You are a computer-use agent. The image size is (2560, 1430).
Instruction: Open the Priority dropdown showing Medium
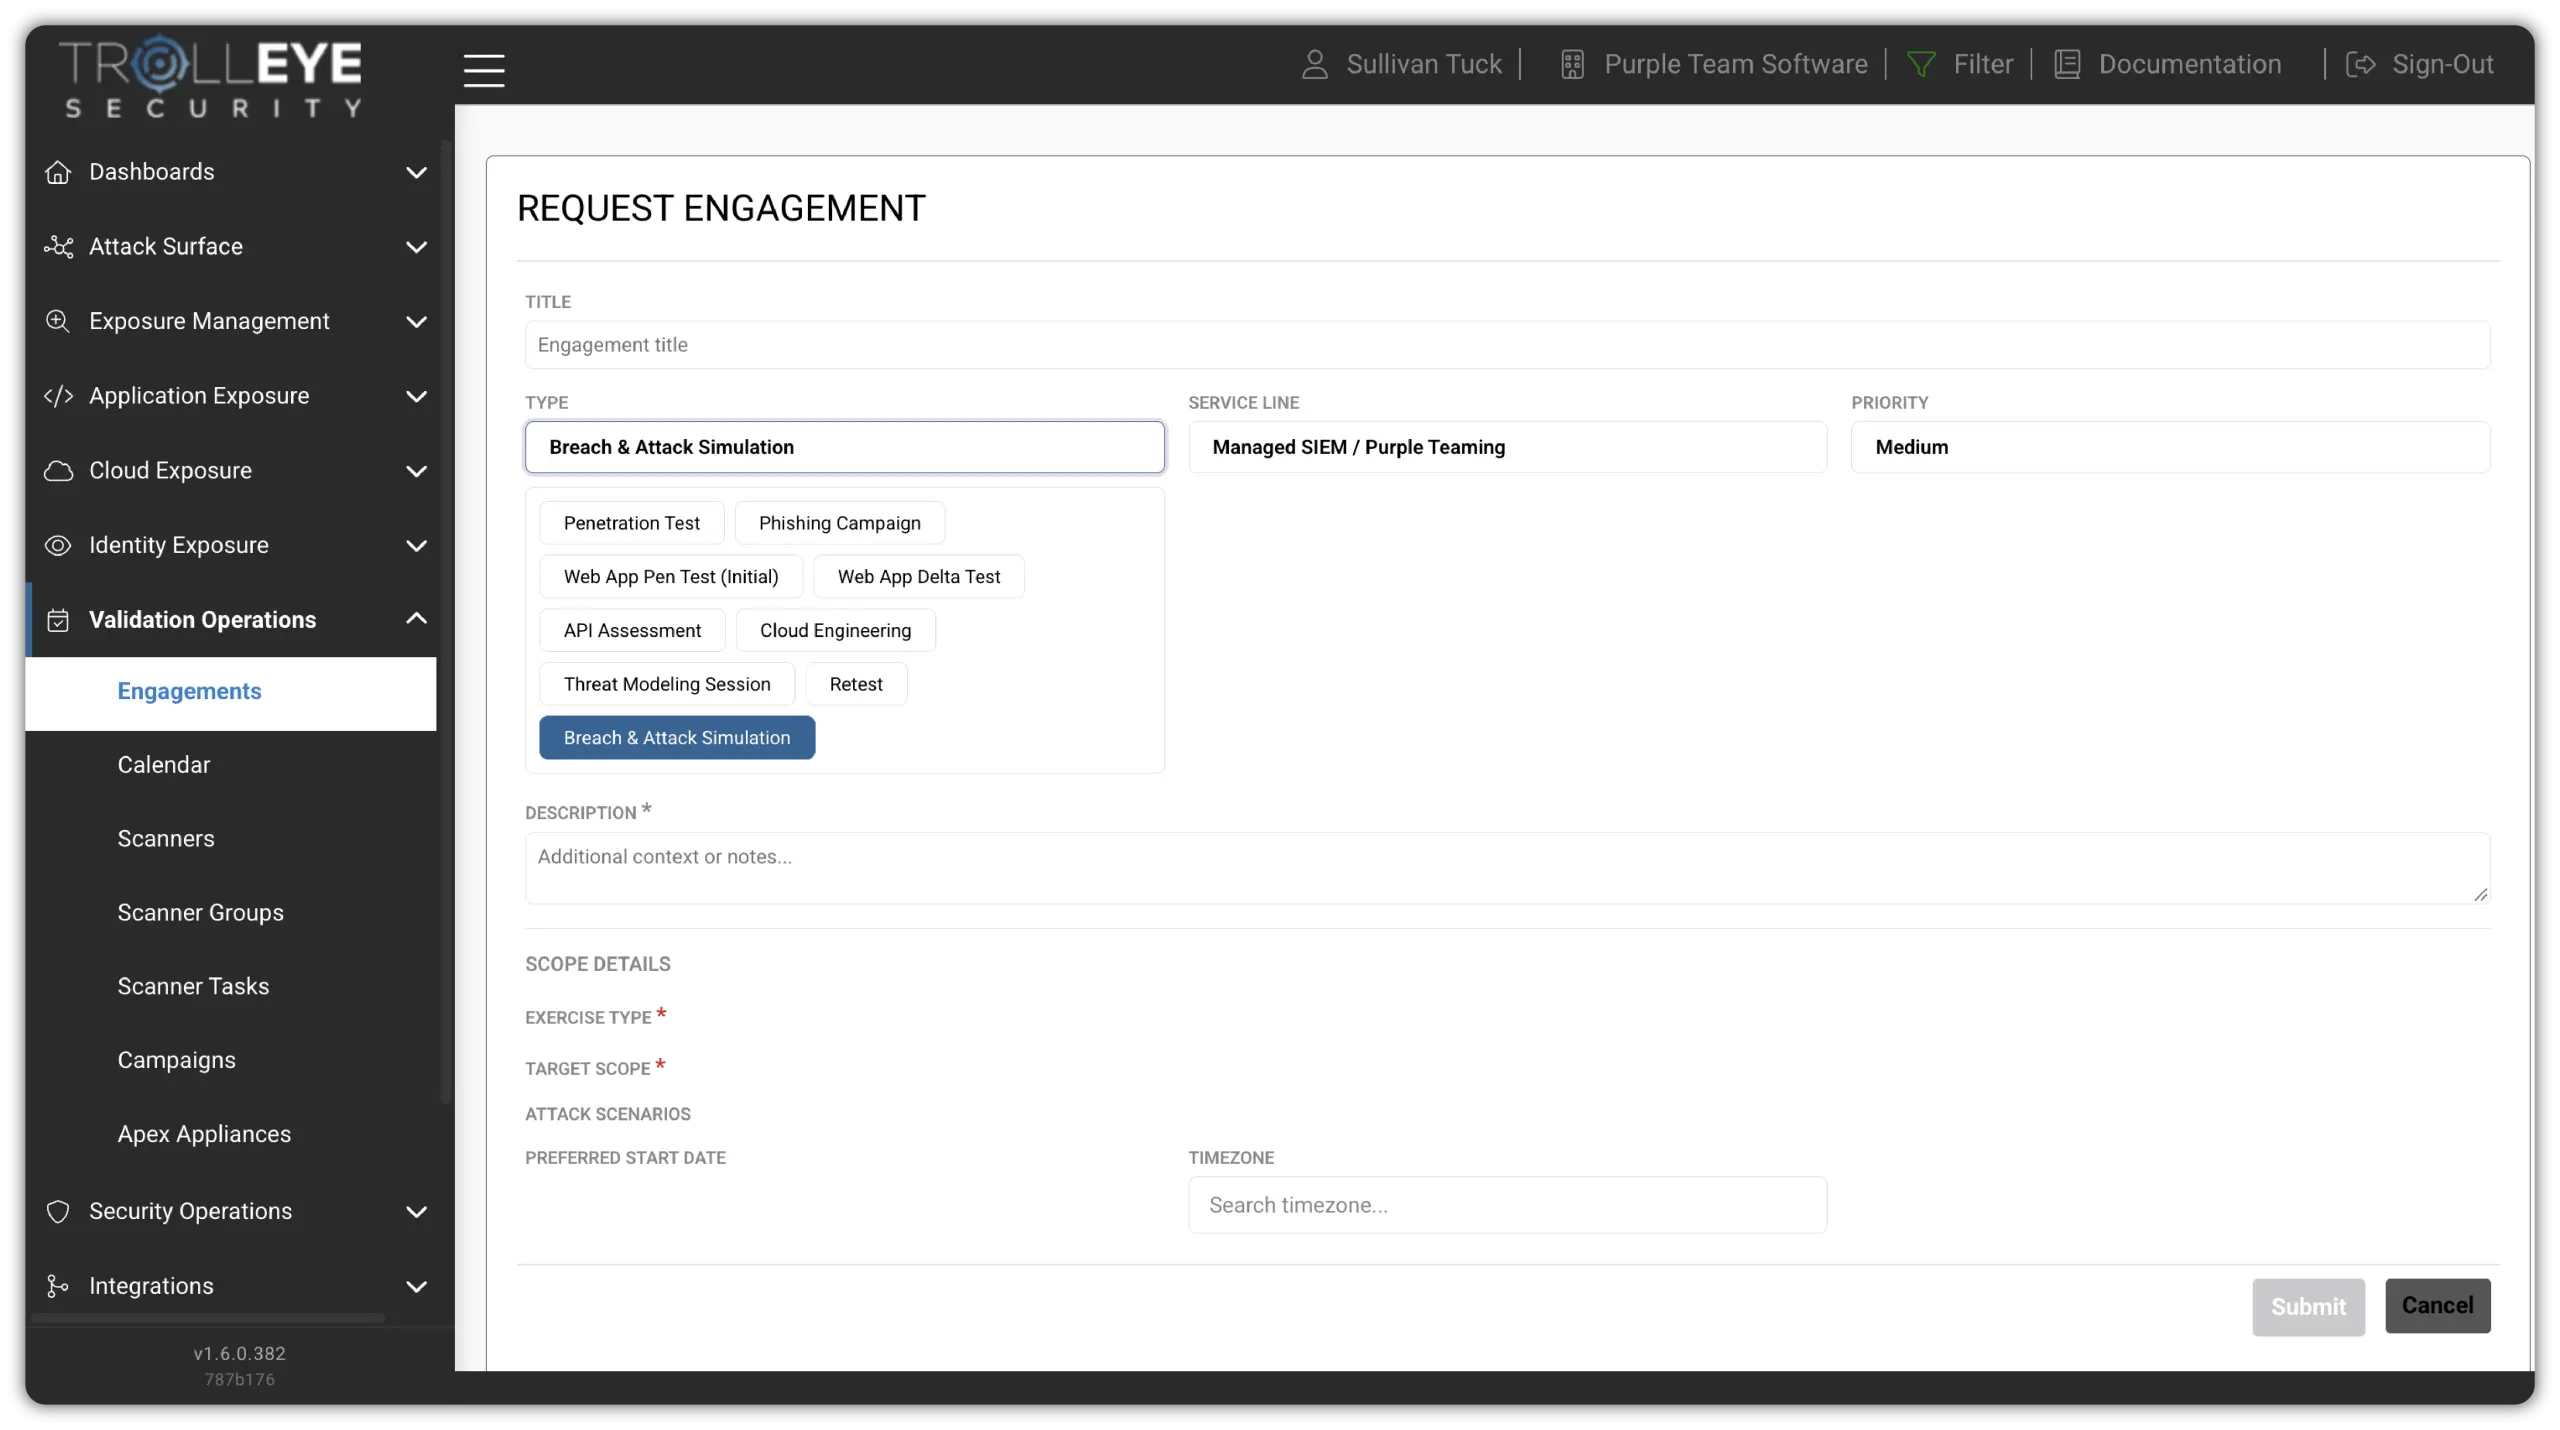coord(2170,447)
